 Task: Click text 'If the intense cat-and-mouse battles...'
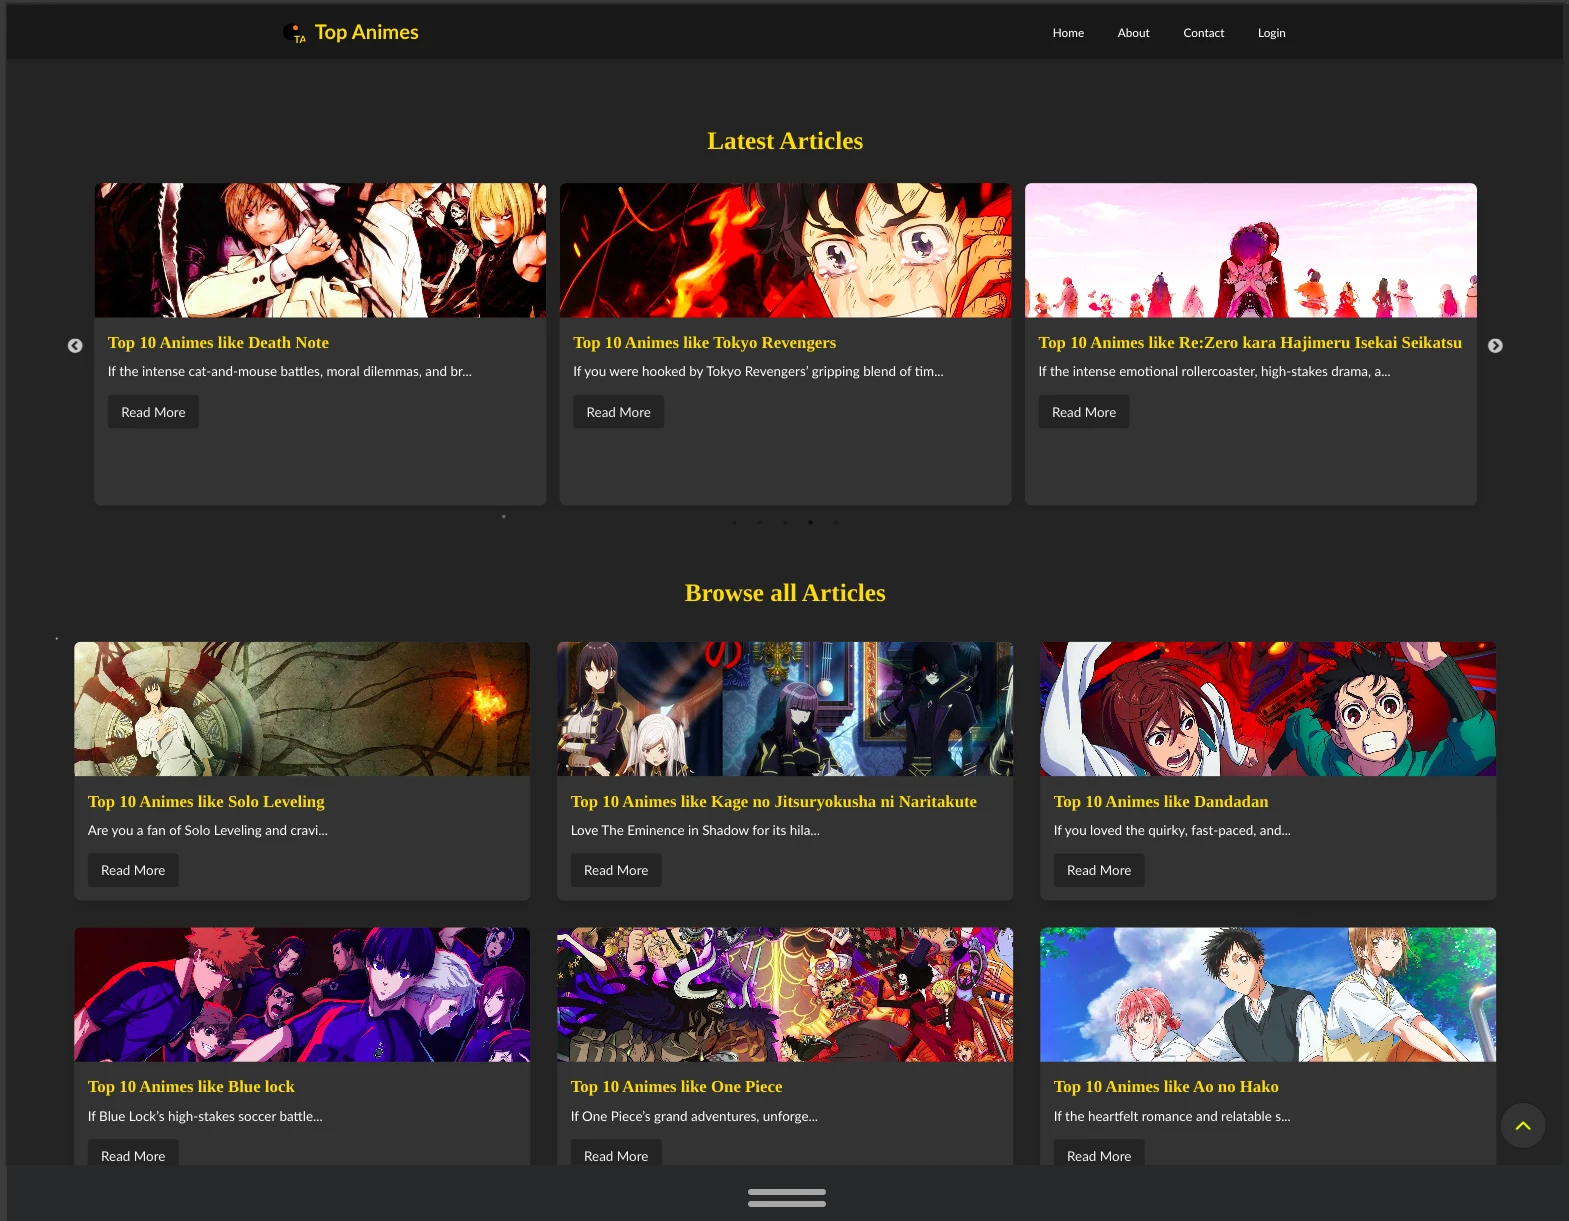pos(290,372)
